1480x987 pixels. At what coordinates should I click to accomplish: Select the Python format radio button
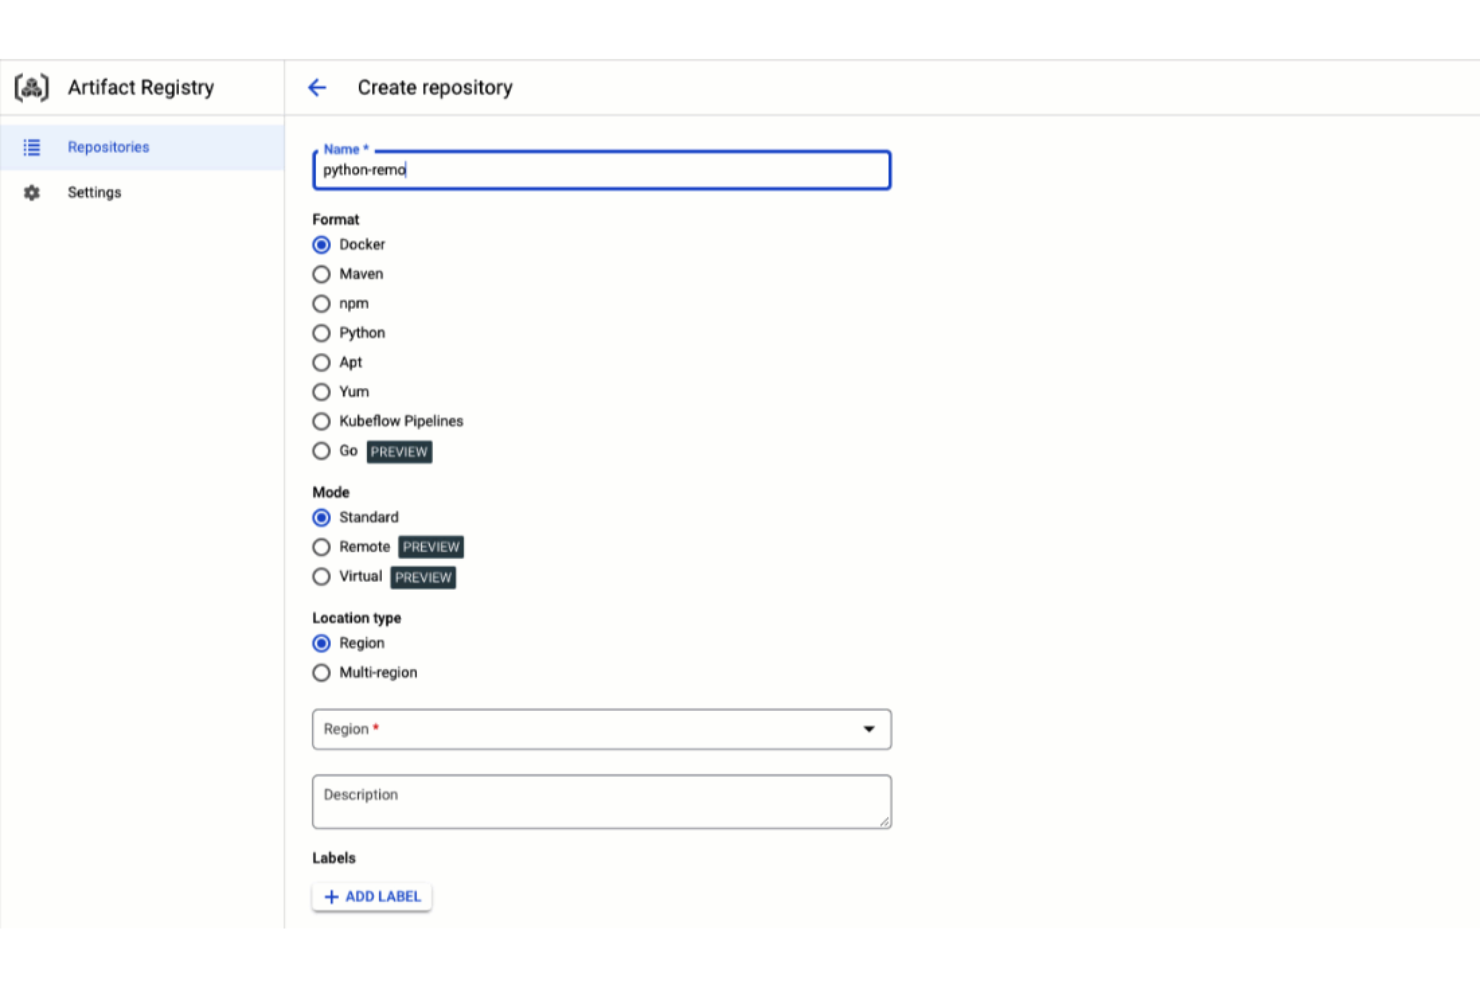click(x=321, y=333)
